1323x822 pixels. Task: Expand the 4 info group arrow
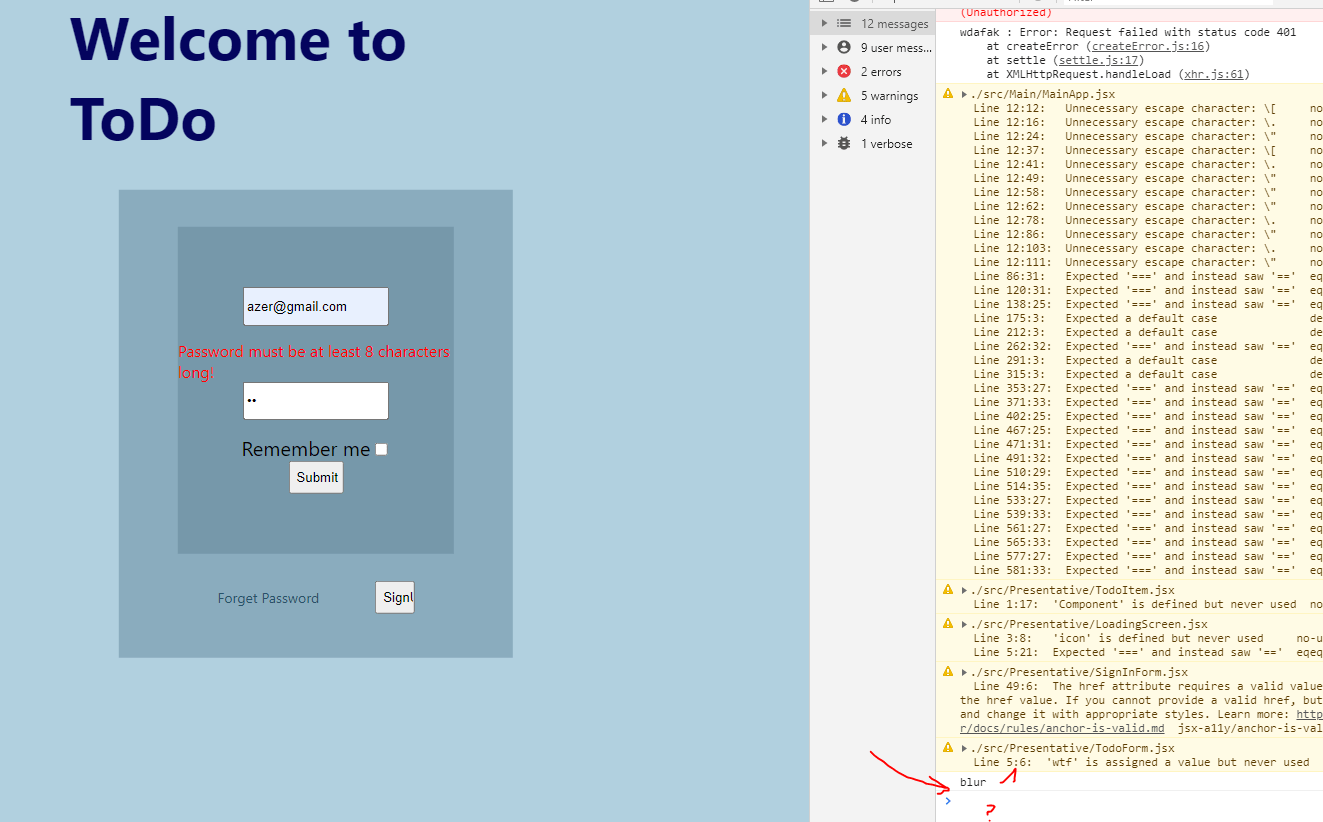point(824,119)
